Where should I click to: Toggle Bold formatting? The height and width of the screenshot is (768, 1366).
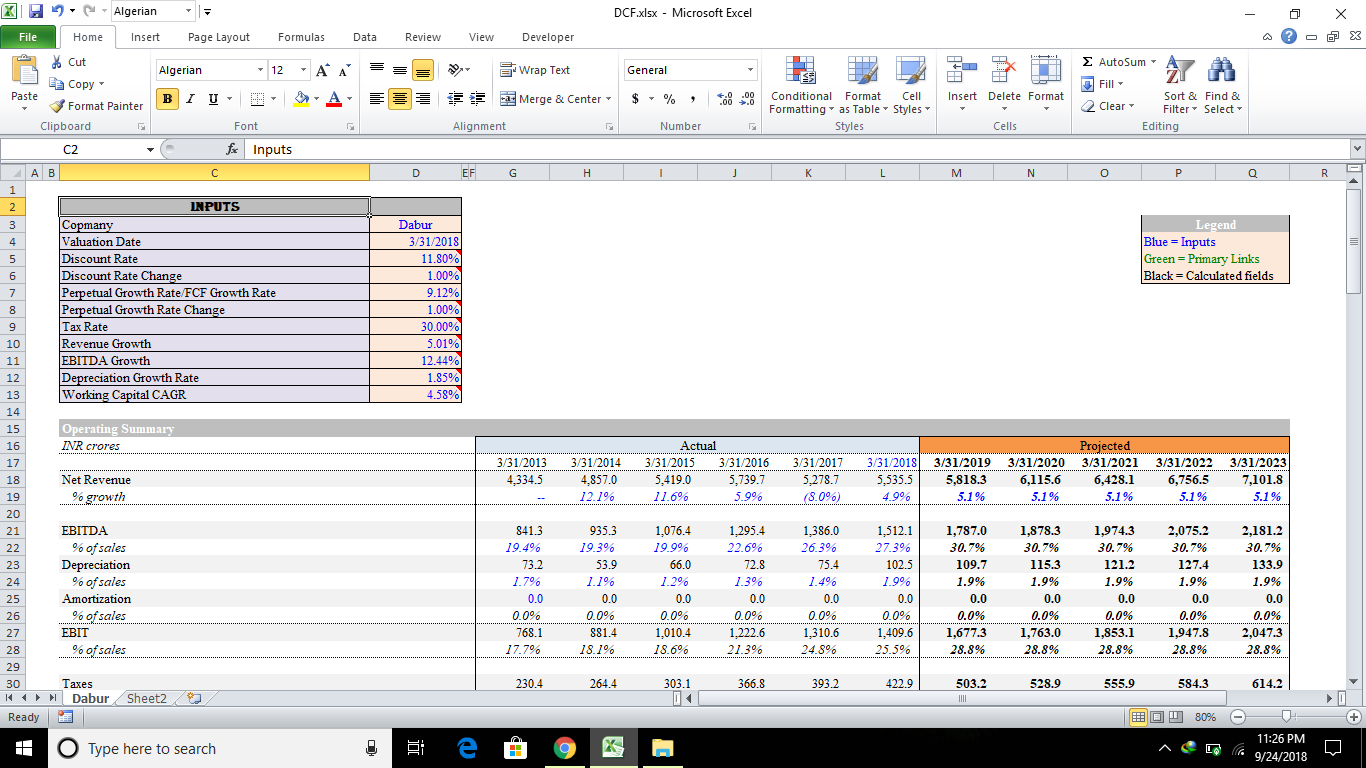pos(168,99)
